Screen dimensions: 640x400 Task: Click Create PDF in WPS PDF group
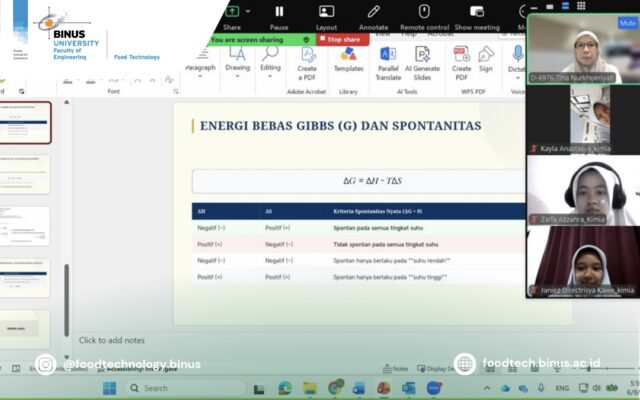point(462,64)
